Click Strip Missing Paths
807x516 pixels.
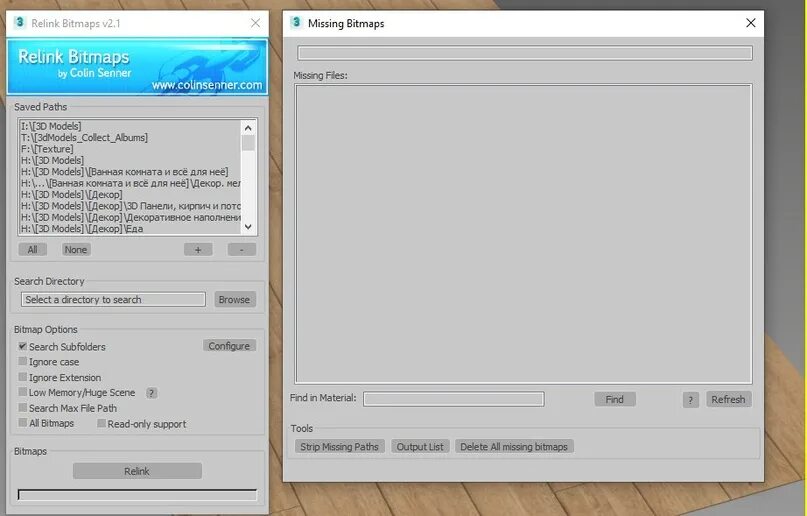click(x=340, y=447)
